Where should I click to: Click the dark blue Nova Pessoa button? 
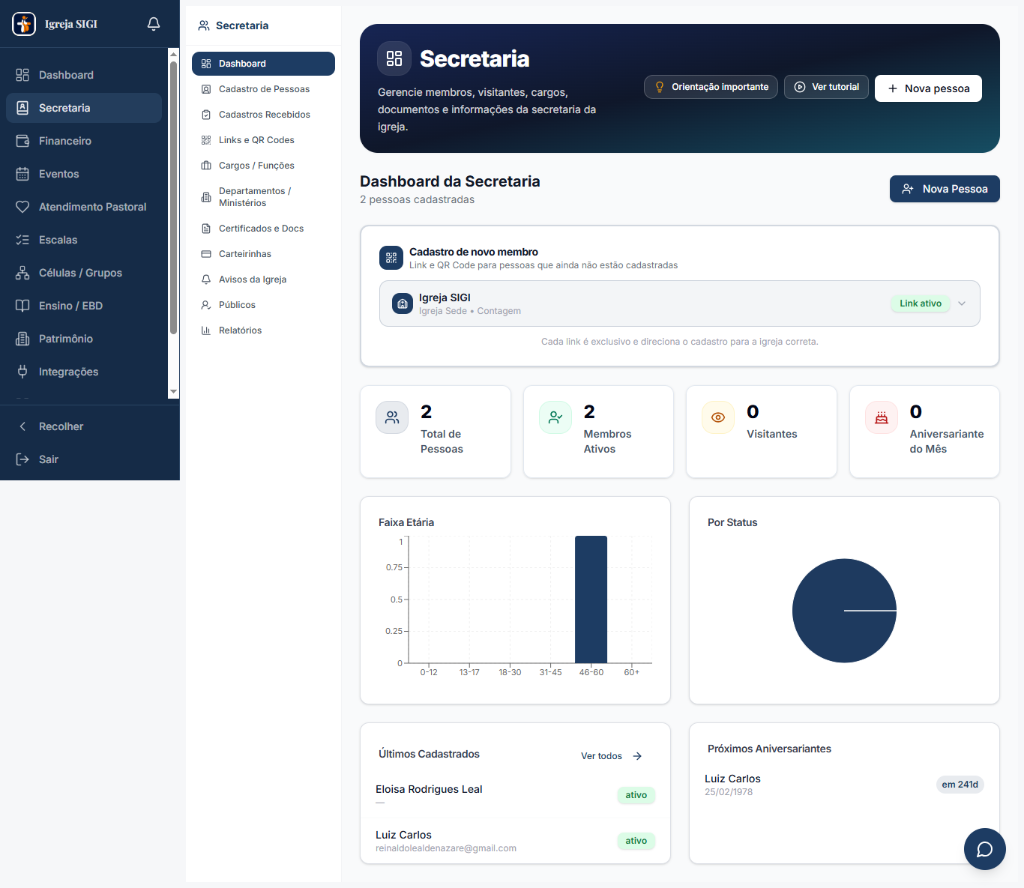(944, 189)
